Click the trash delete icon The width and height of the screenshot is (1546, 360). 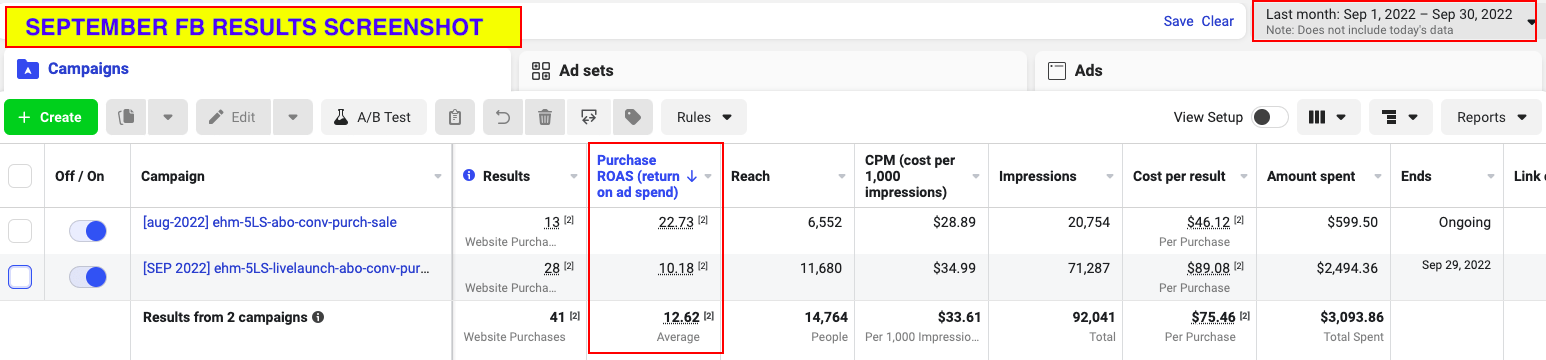pyautogui.click(x=545, y=117)
